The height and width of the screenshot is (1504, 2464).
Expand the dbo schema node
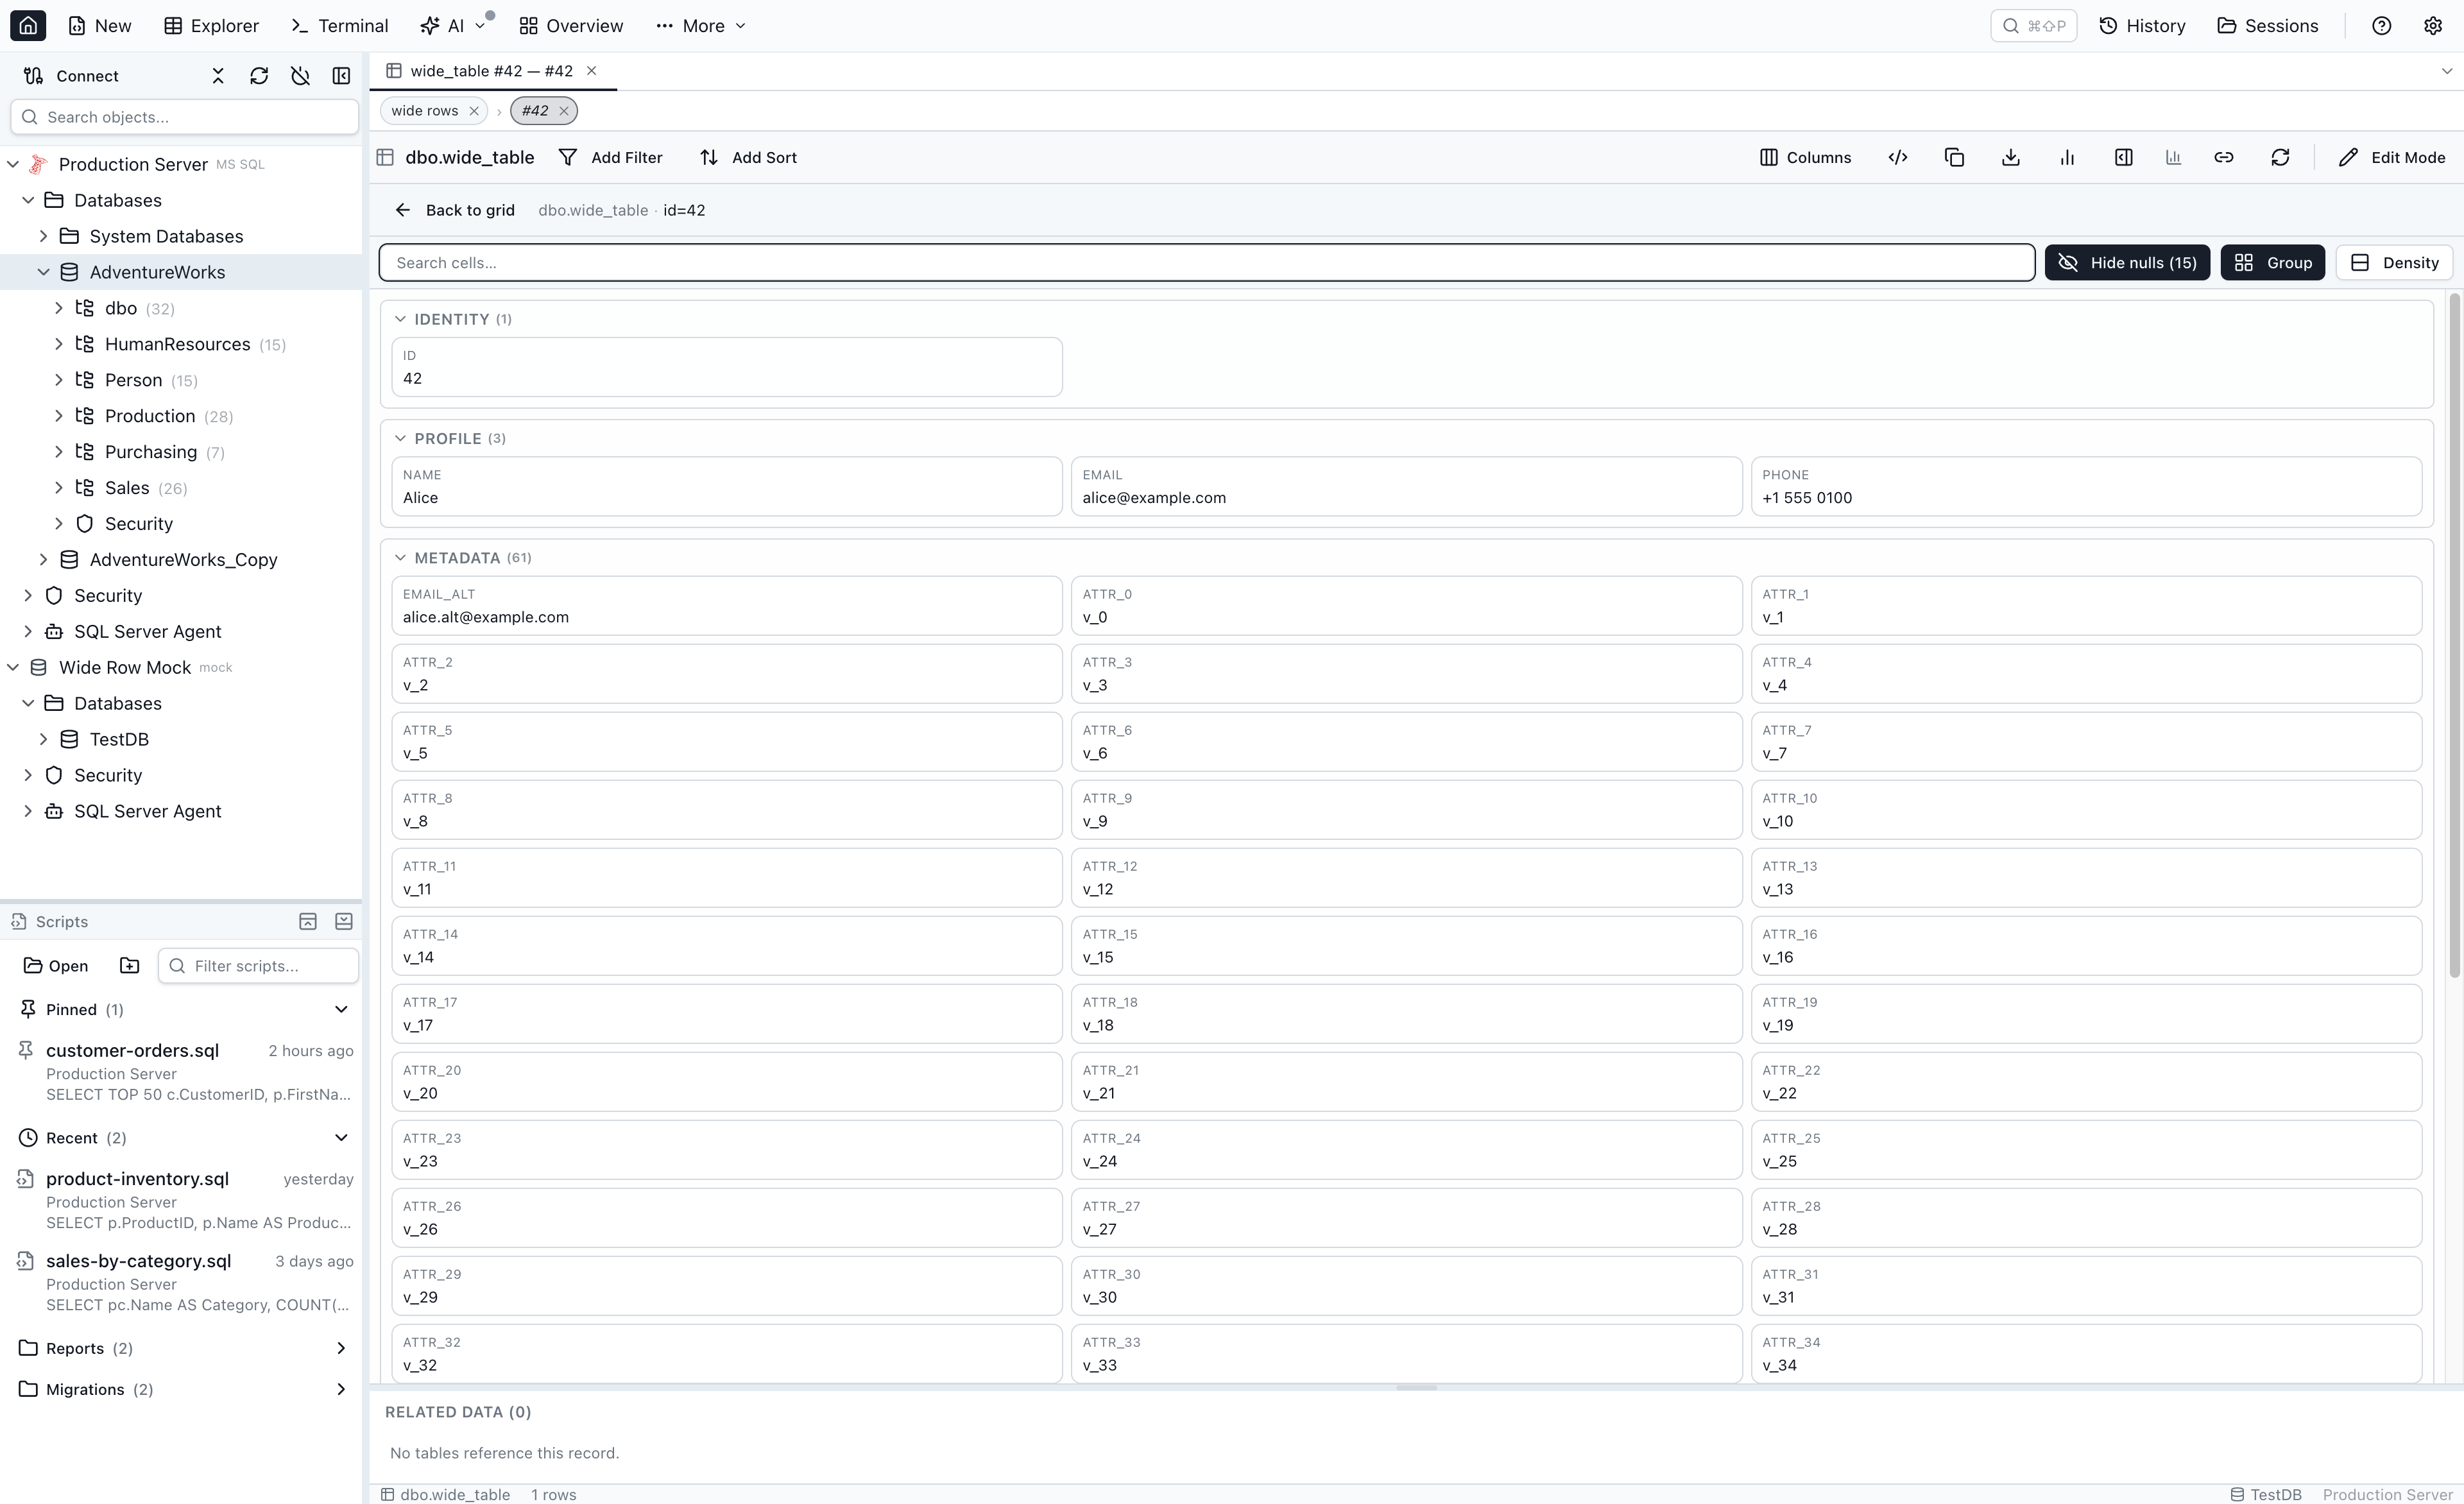59,308
